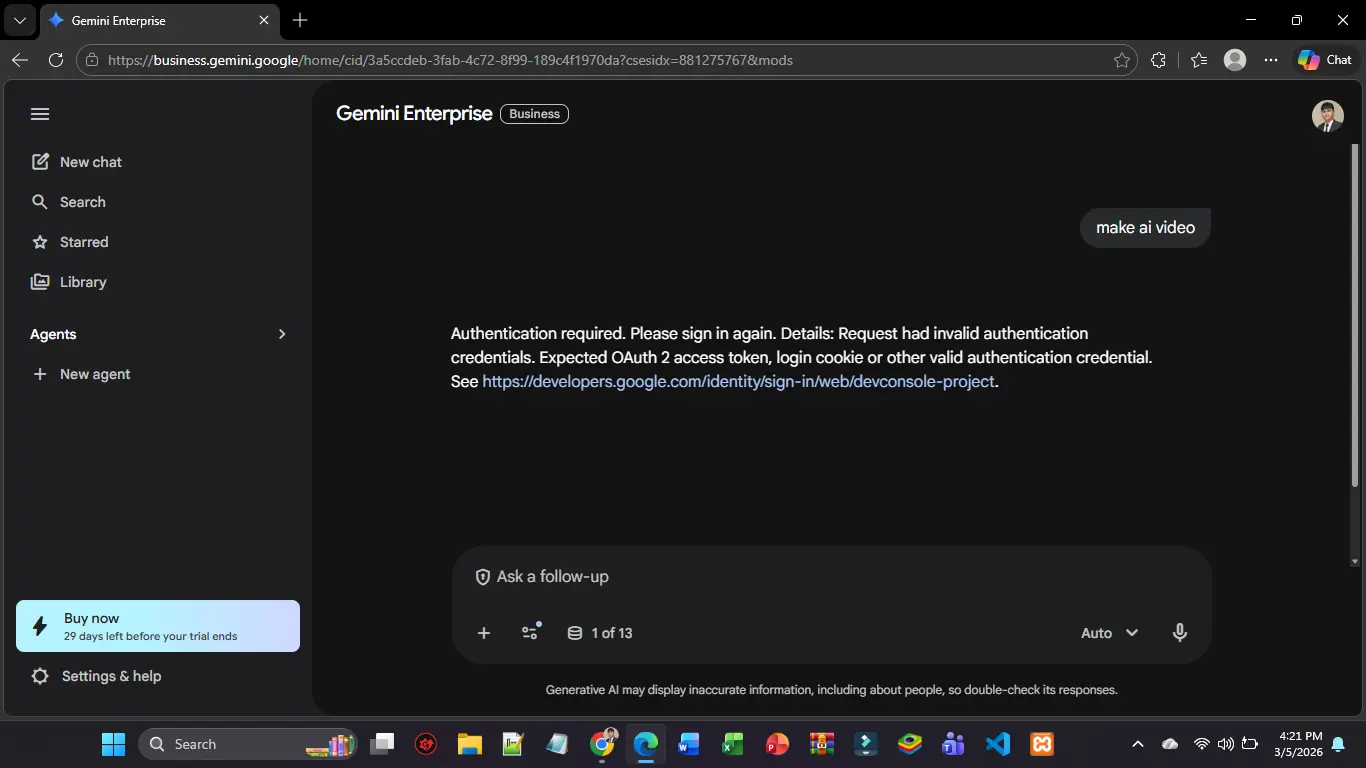Image resolution: width=1366 pixels, height=768 pixels.
Task: Go back with browser back arrow
Action: (x=20, y=60)
